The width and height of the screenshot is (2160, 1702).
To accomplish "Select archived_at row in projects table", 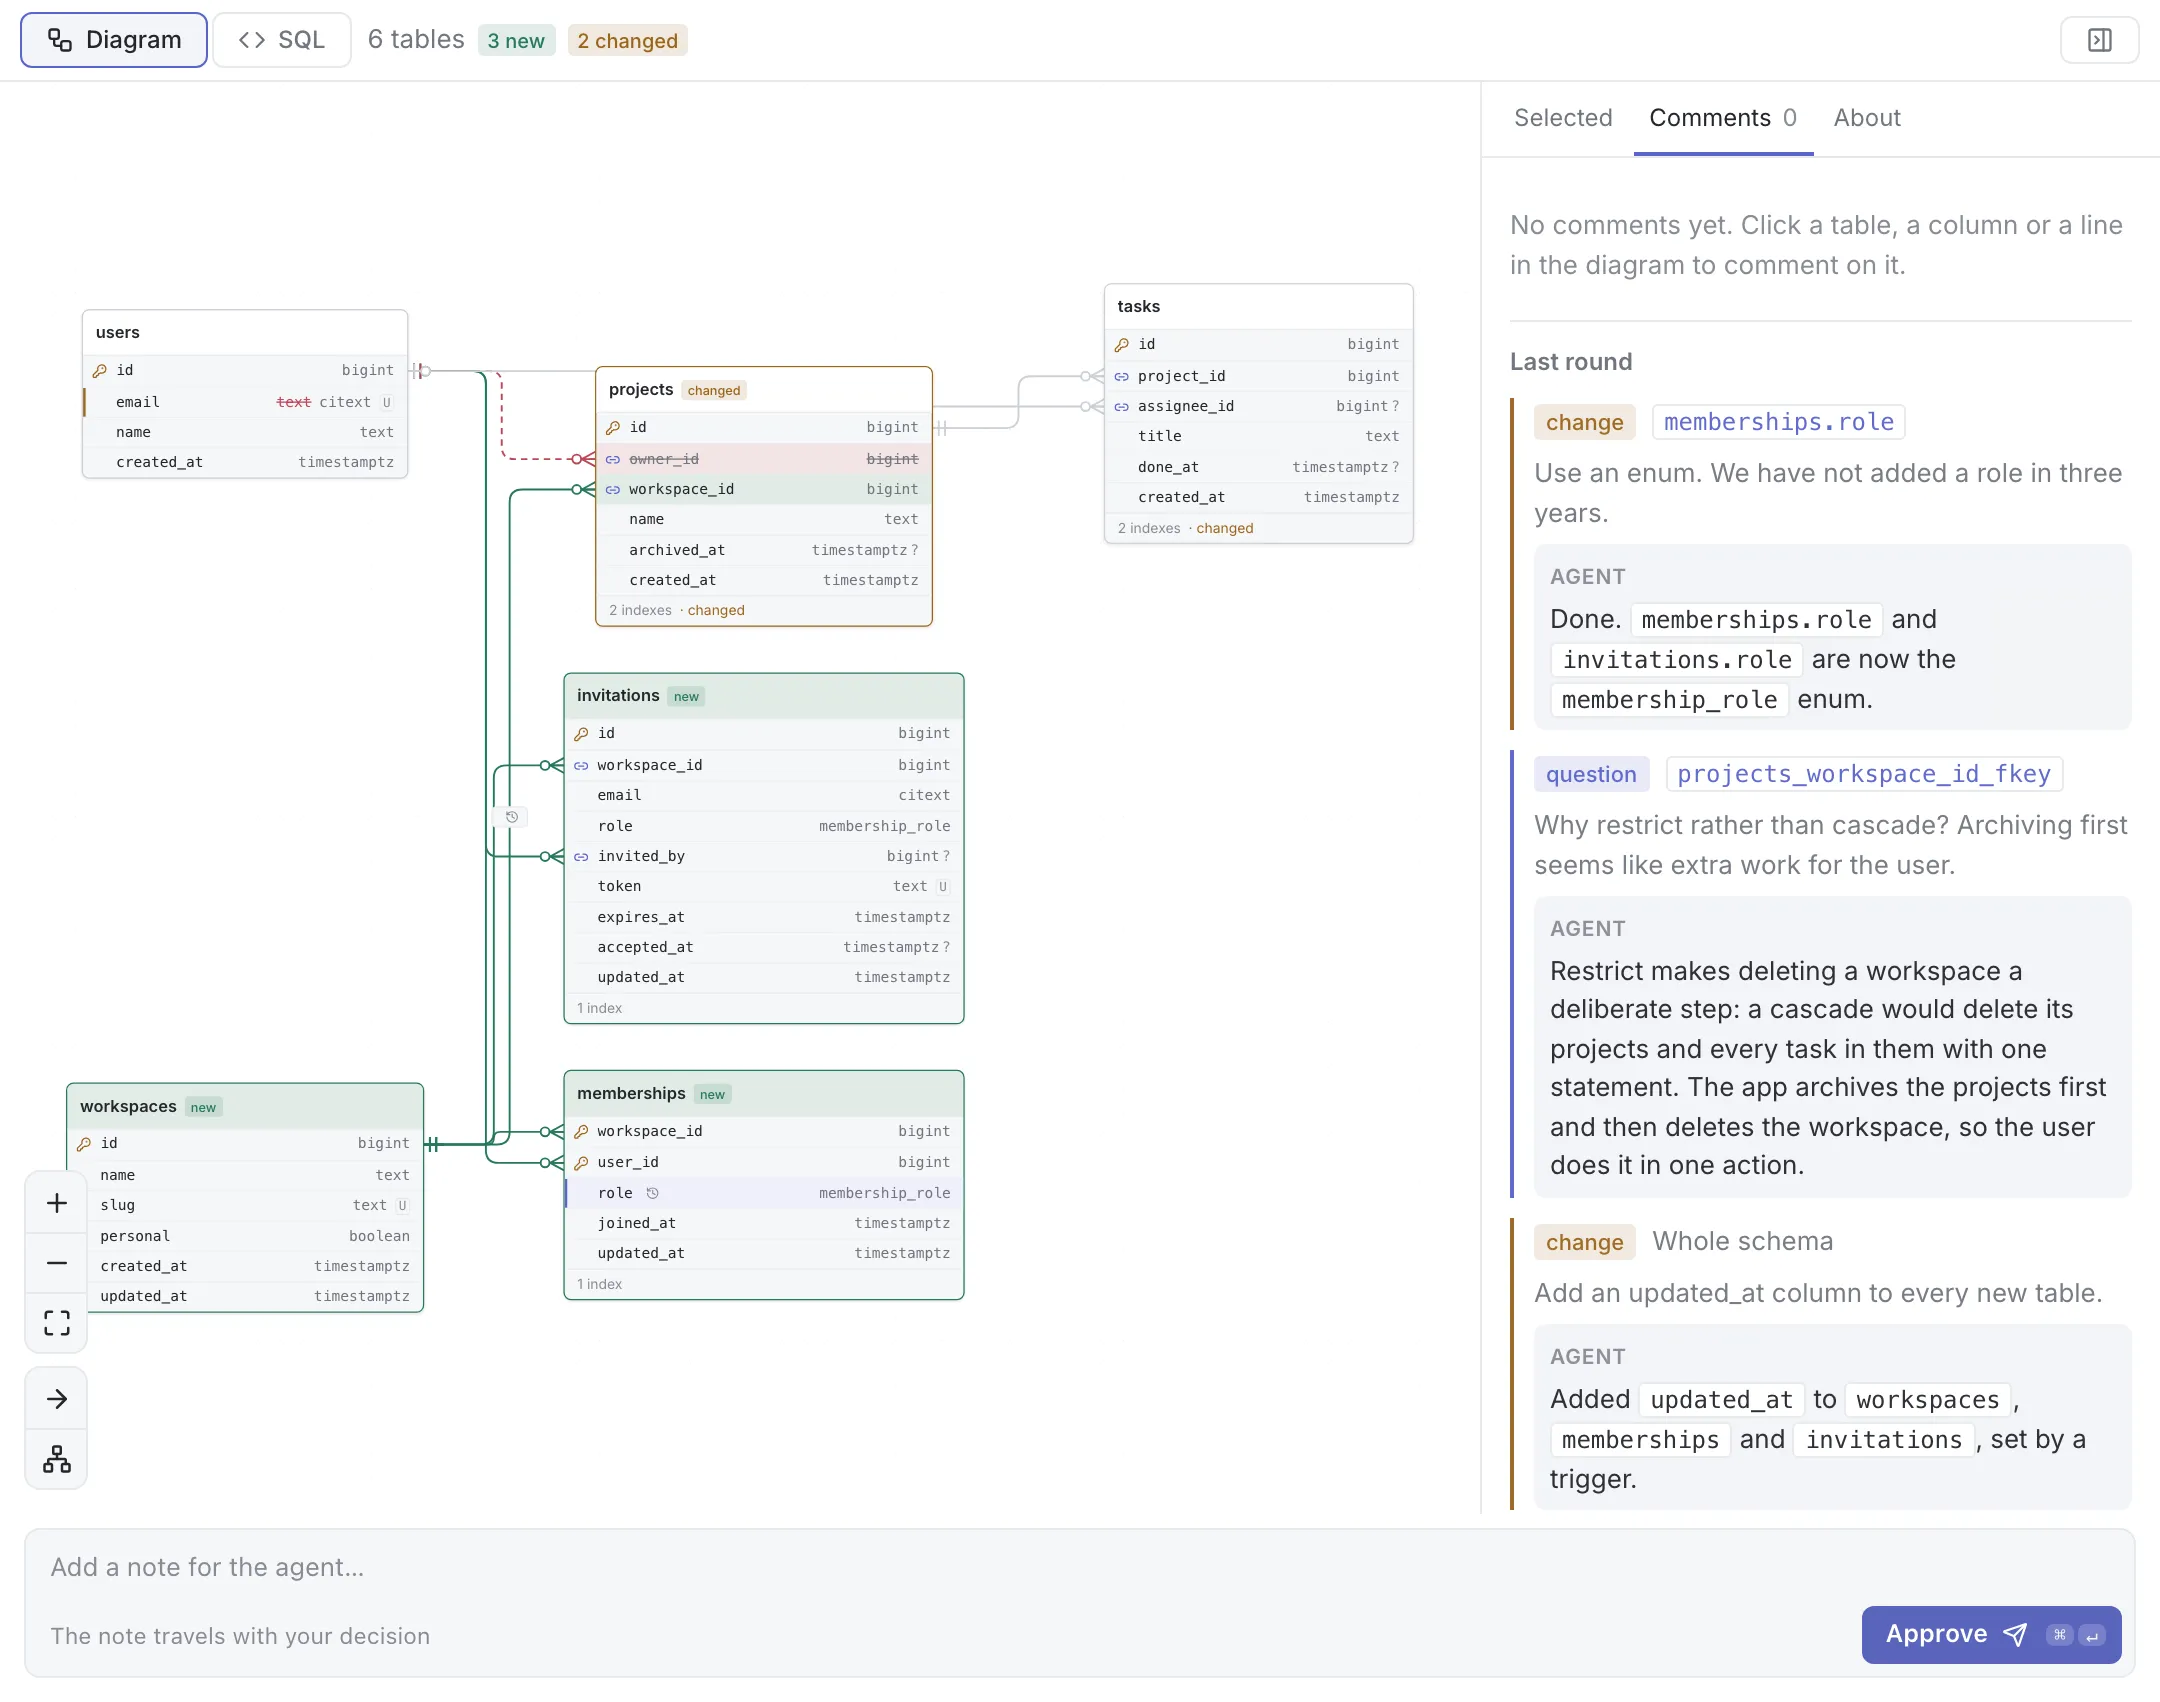I will 764,550.
